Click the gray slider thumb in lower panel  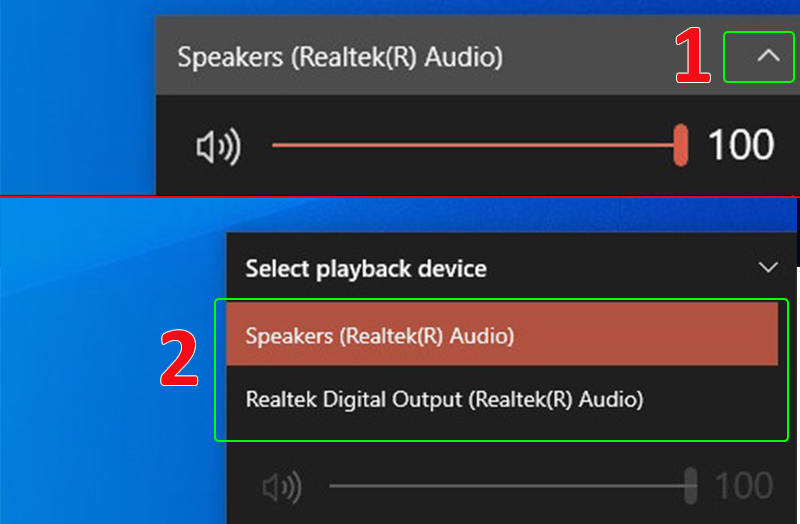pyautogui.click(x=690, y=487)
